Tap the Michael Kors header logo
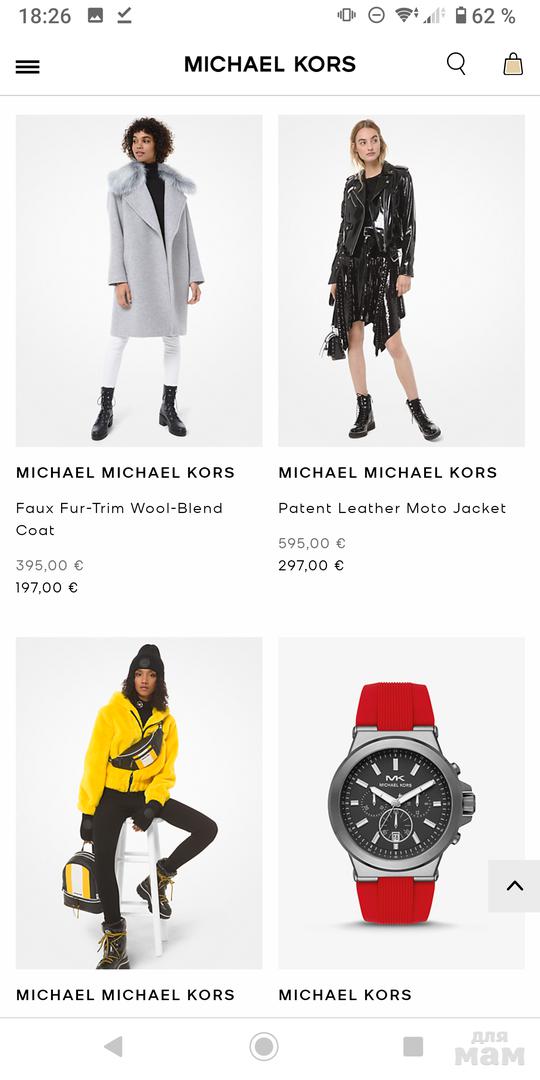The width and height of the screenshot is (540, 1080). (270, 65)
